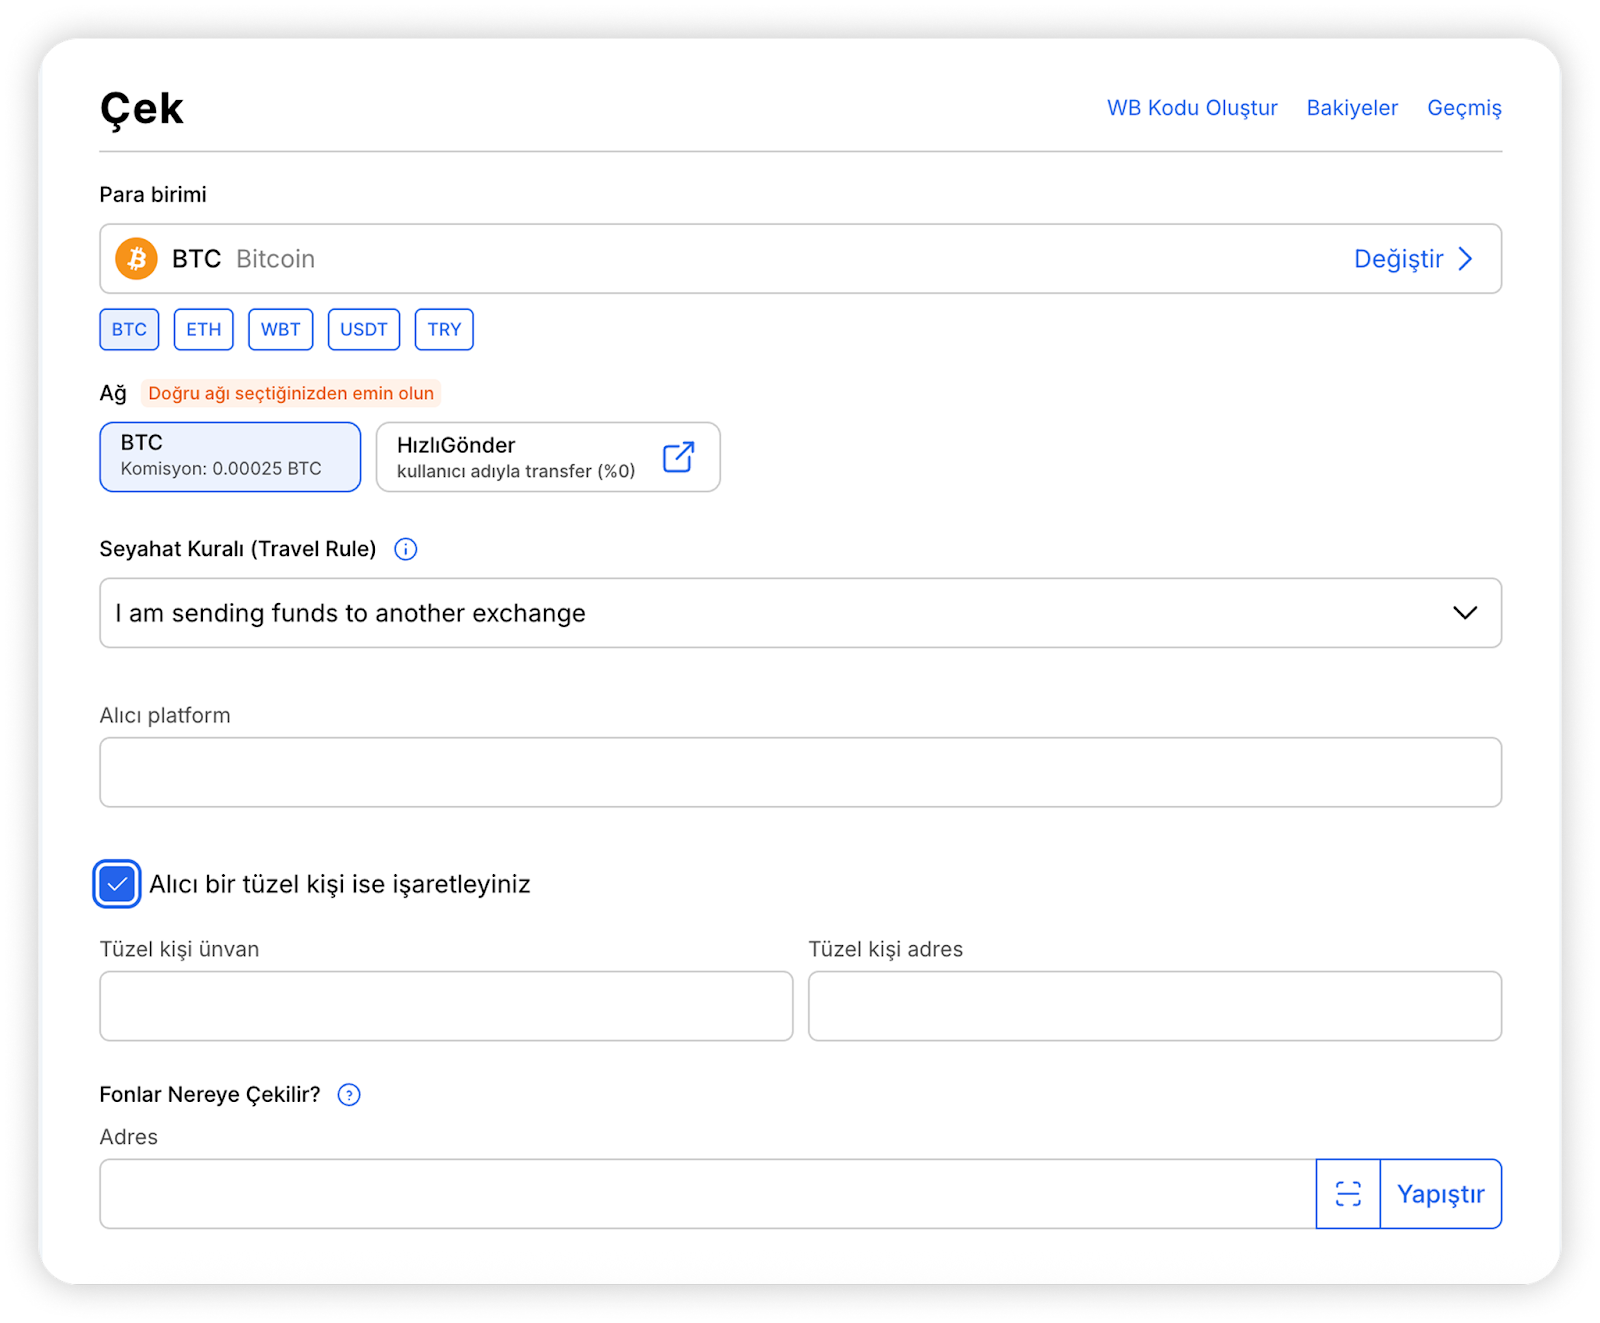
Task: Focus the Alıcı platform input field
Action: click(x=800, y=772)
